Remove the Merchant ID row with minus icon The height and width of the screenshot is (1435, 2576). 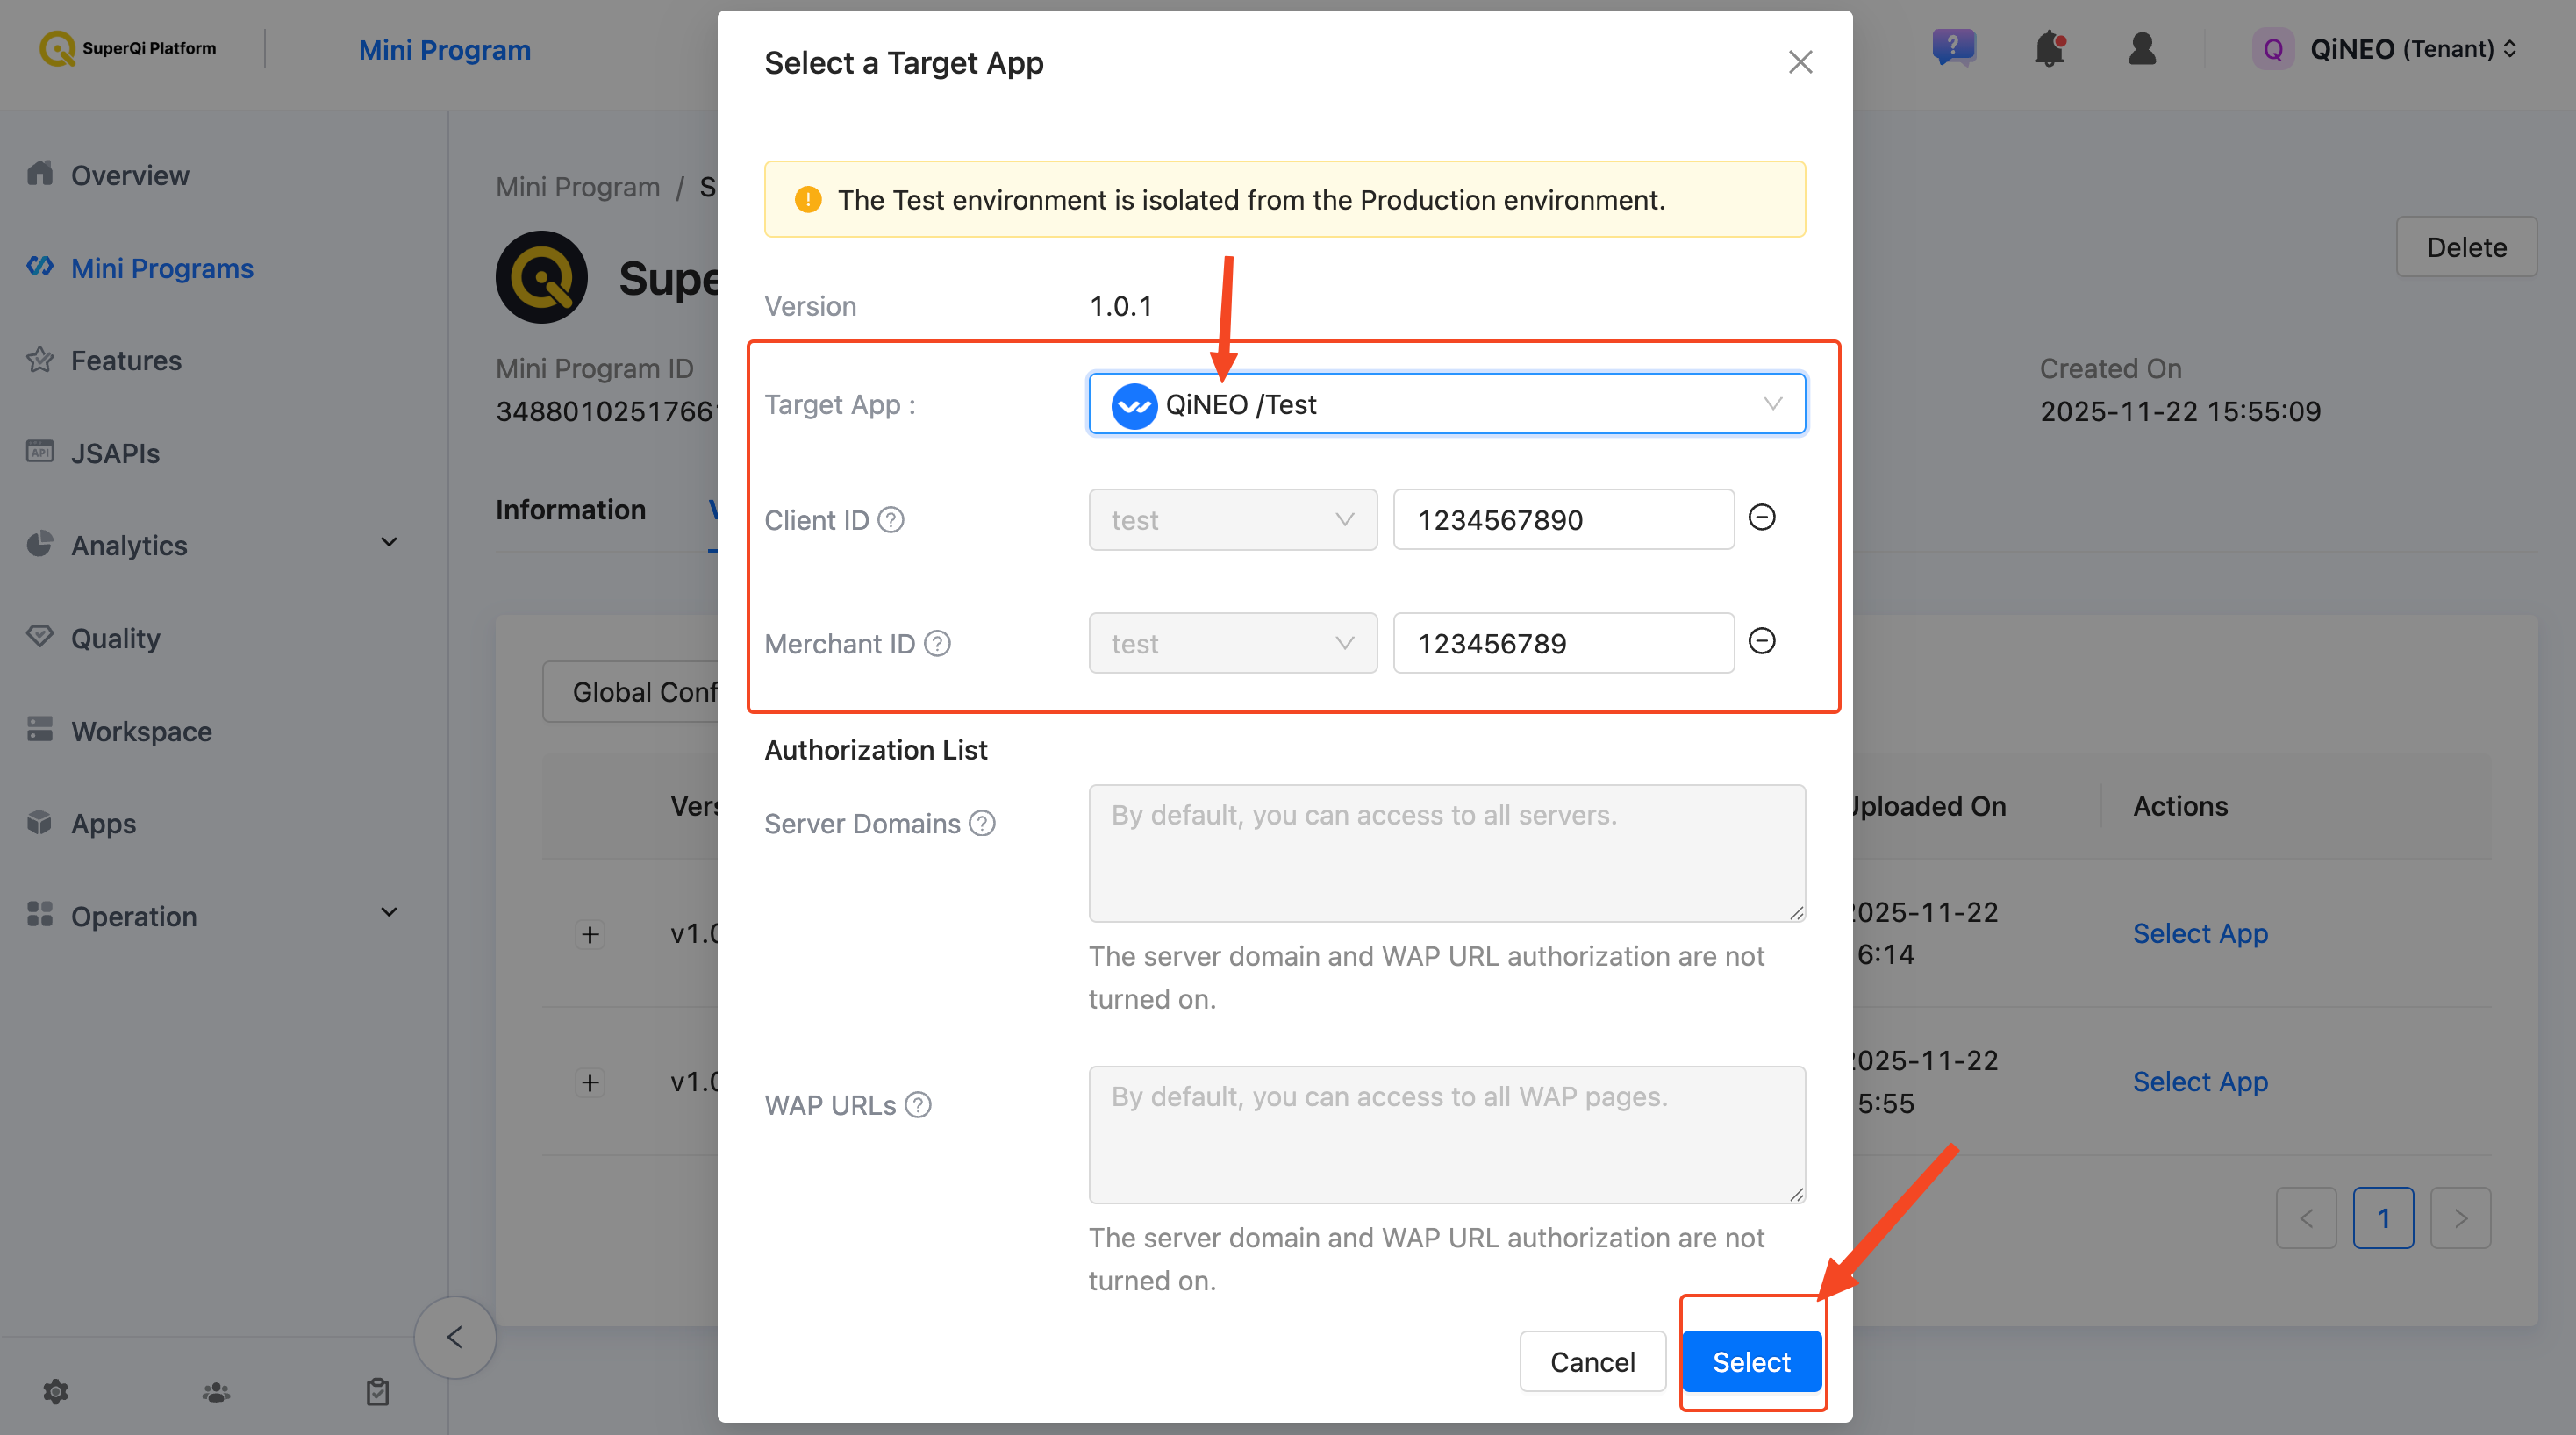point(1762,641)
